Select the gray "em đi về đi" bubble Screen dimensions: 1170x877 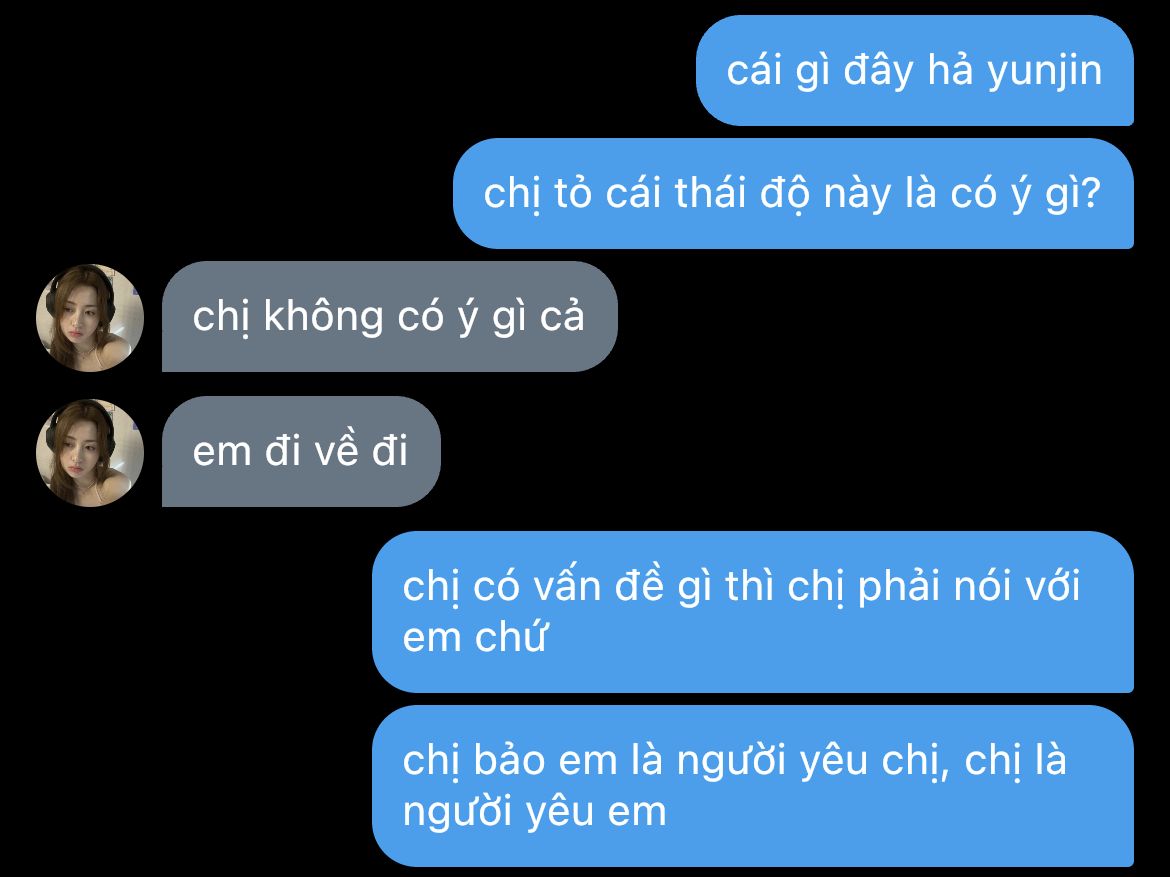click(x=301, y=452)
